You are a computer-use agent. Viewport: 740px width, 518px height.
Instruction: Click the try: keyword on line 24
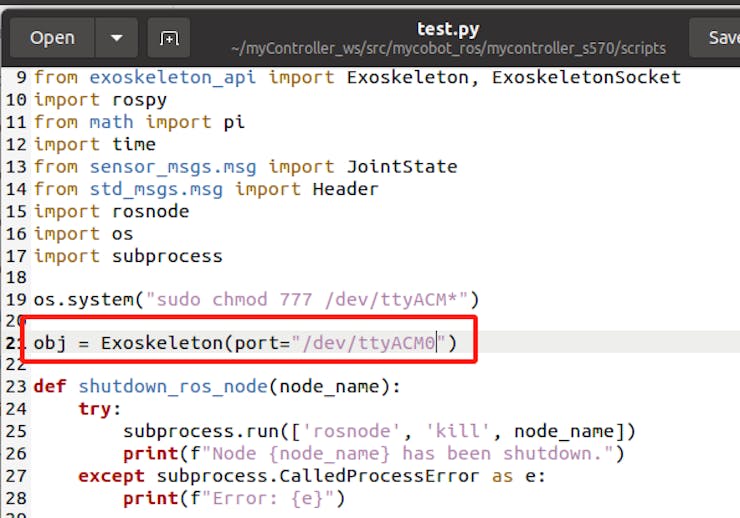point(99,408)
